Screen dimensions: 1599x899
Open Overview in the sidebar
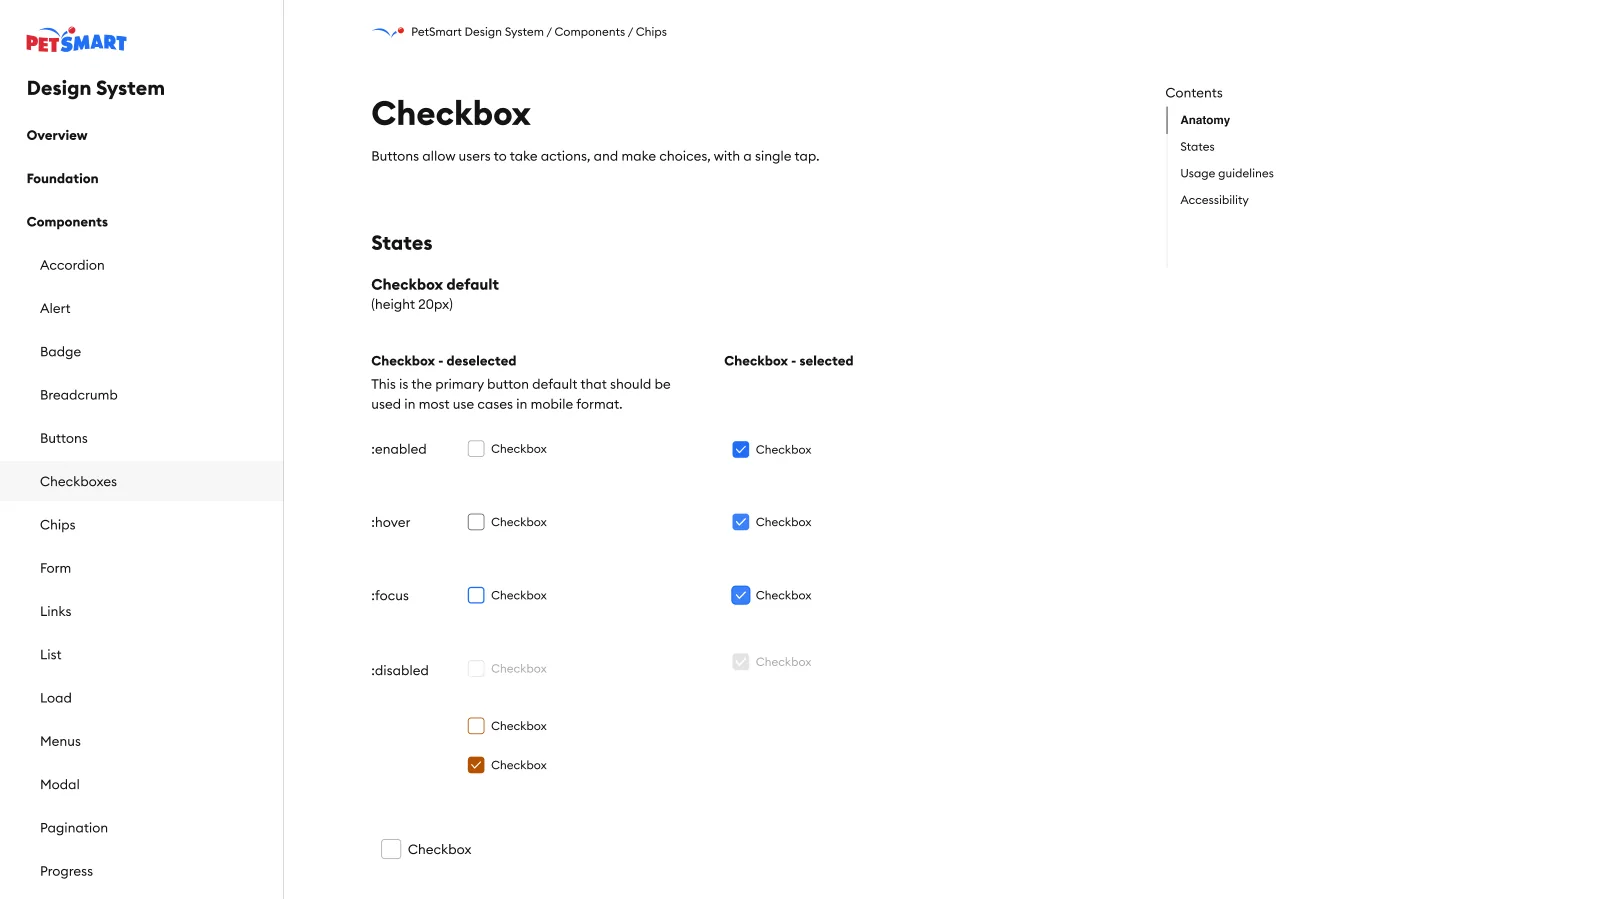coord(57,135)
